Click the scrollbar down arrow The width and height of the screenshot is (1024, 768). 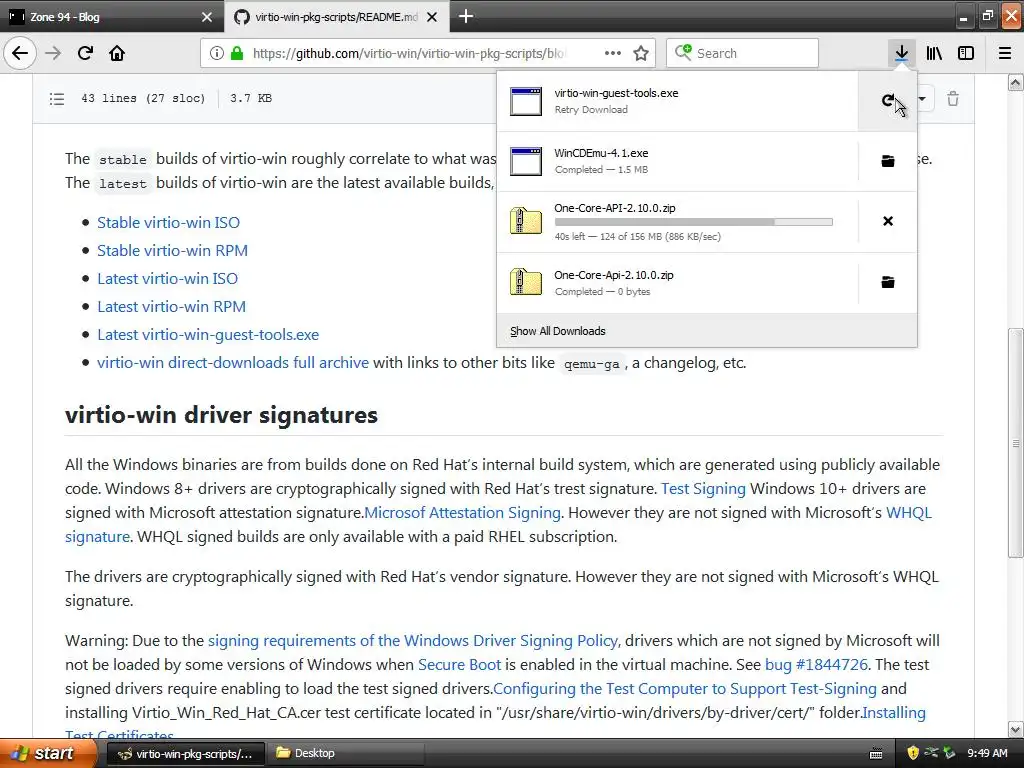[x=1015, y=729]
